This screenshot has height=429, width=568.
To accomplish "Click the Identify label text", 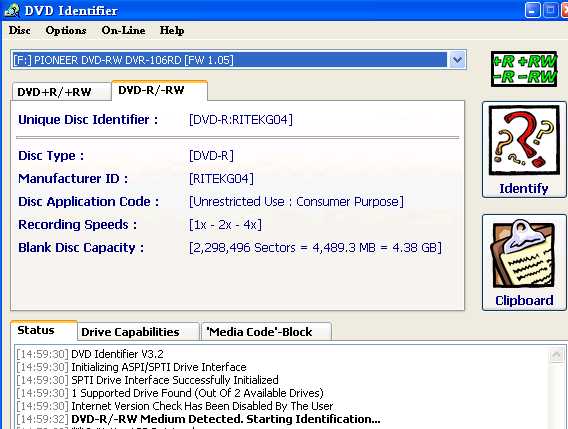I will pyautogui.click(x=524, y=188).
